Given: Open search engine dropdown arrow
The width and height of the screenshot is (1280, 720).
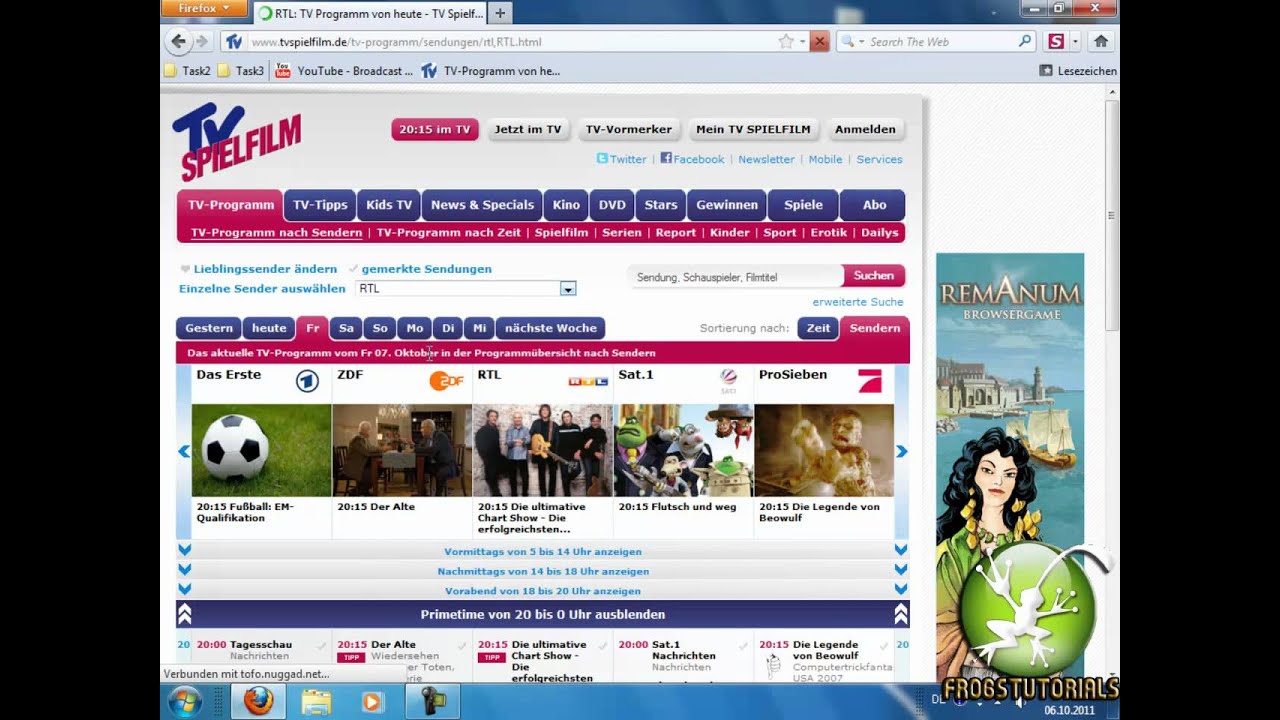Looking at the screenshot, I should click(861, 42).
